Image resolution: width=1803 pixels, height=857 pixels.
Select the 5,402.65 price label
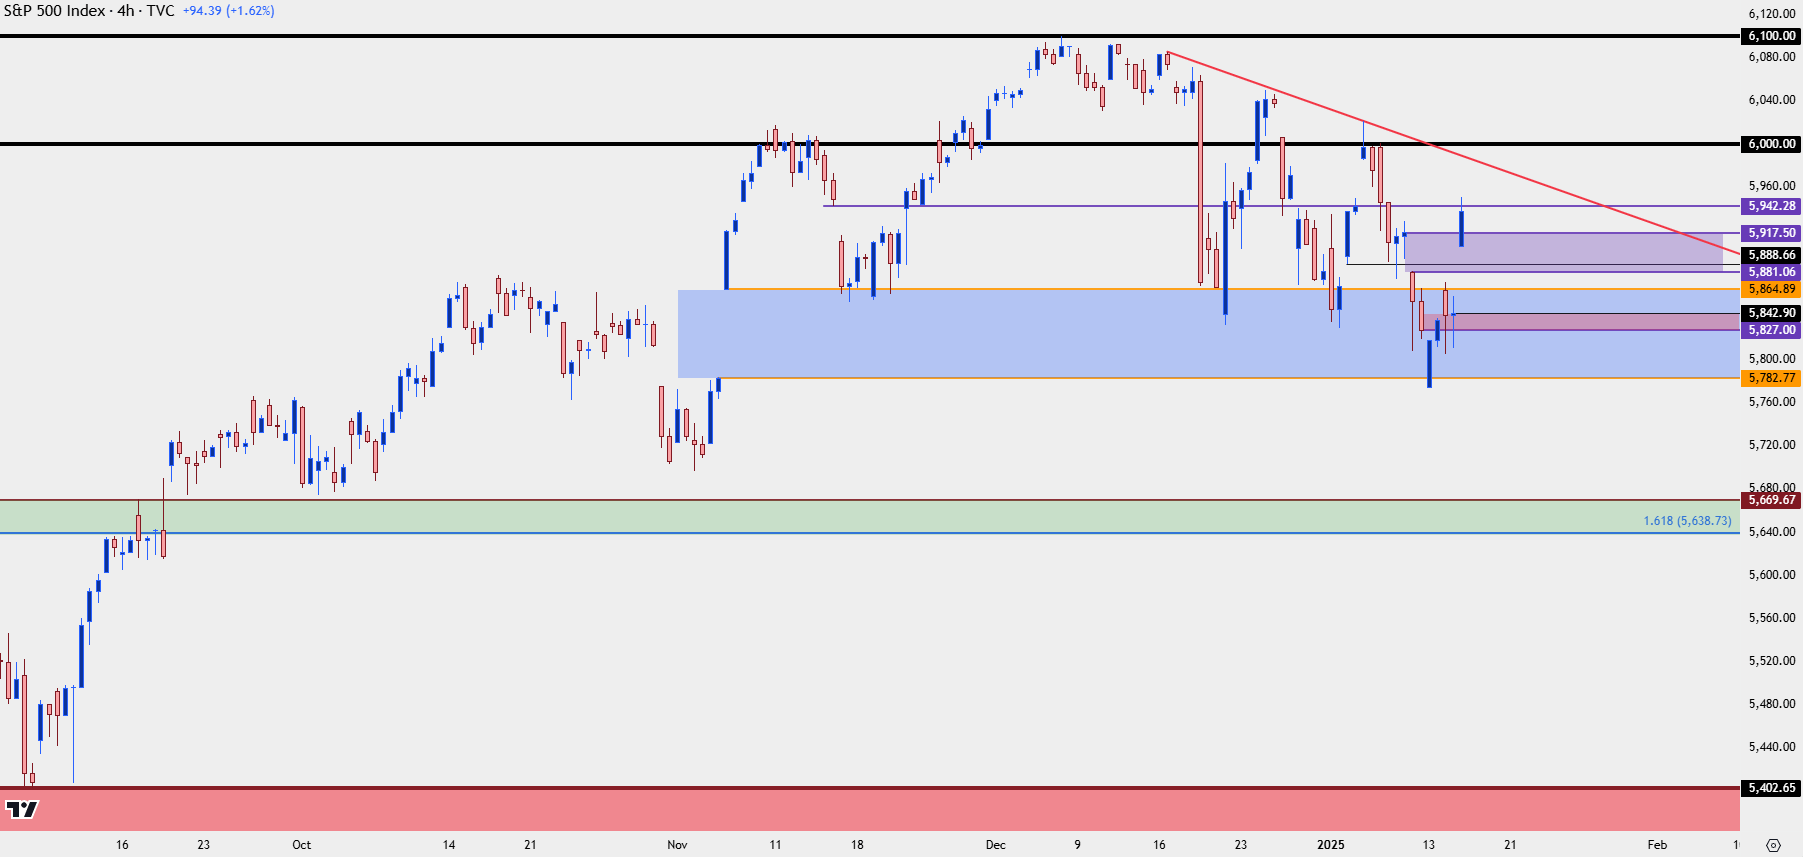pos(1771,788)
